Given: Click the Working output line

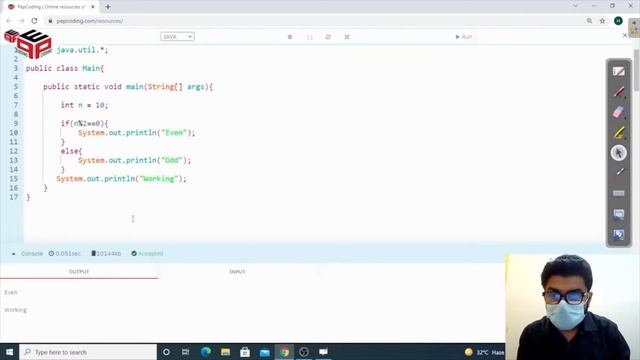Looking at the screenshot, I should [x=16, y=310].
